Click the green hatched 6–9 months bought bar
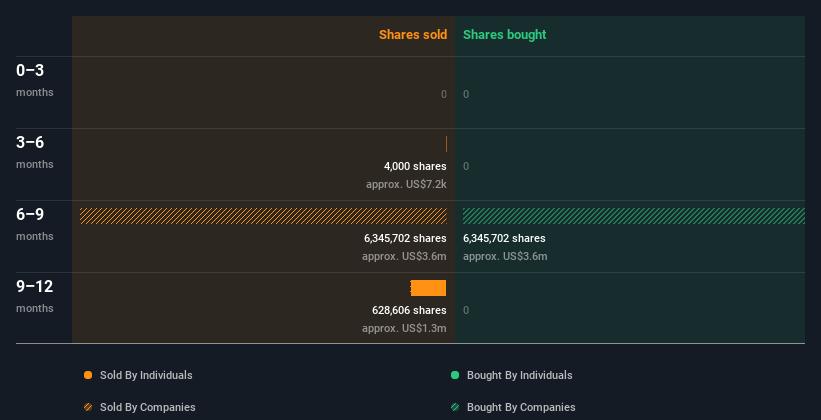 [x=634, y=216]
